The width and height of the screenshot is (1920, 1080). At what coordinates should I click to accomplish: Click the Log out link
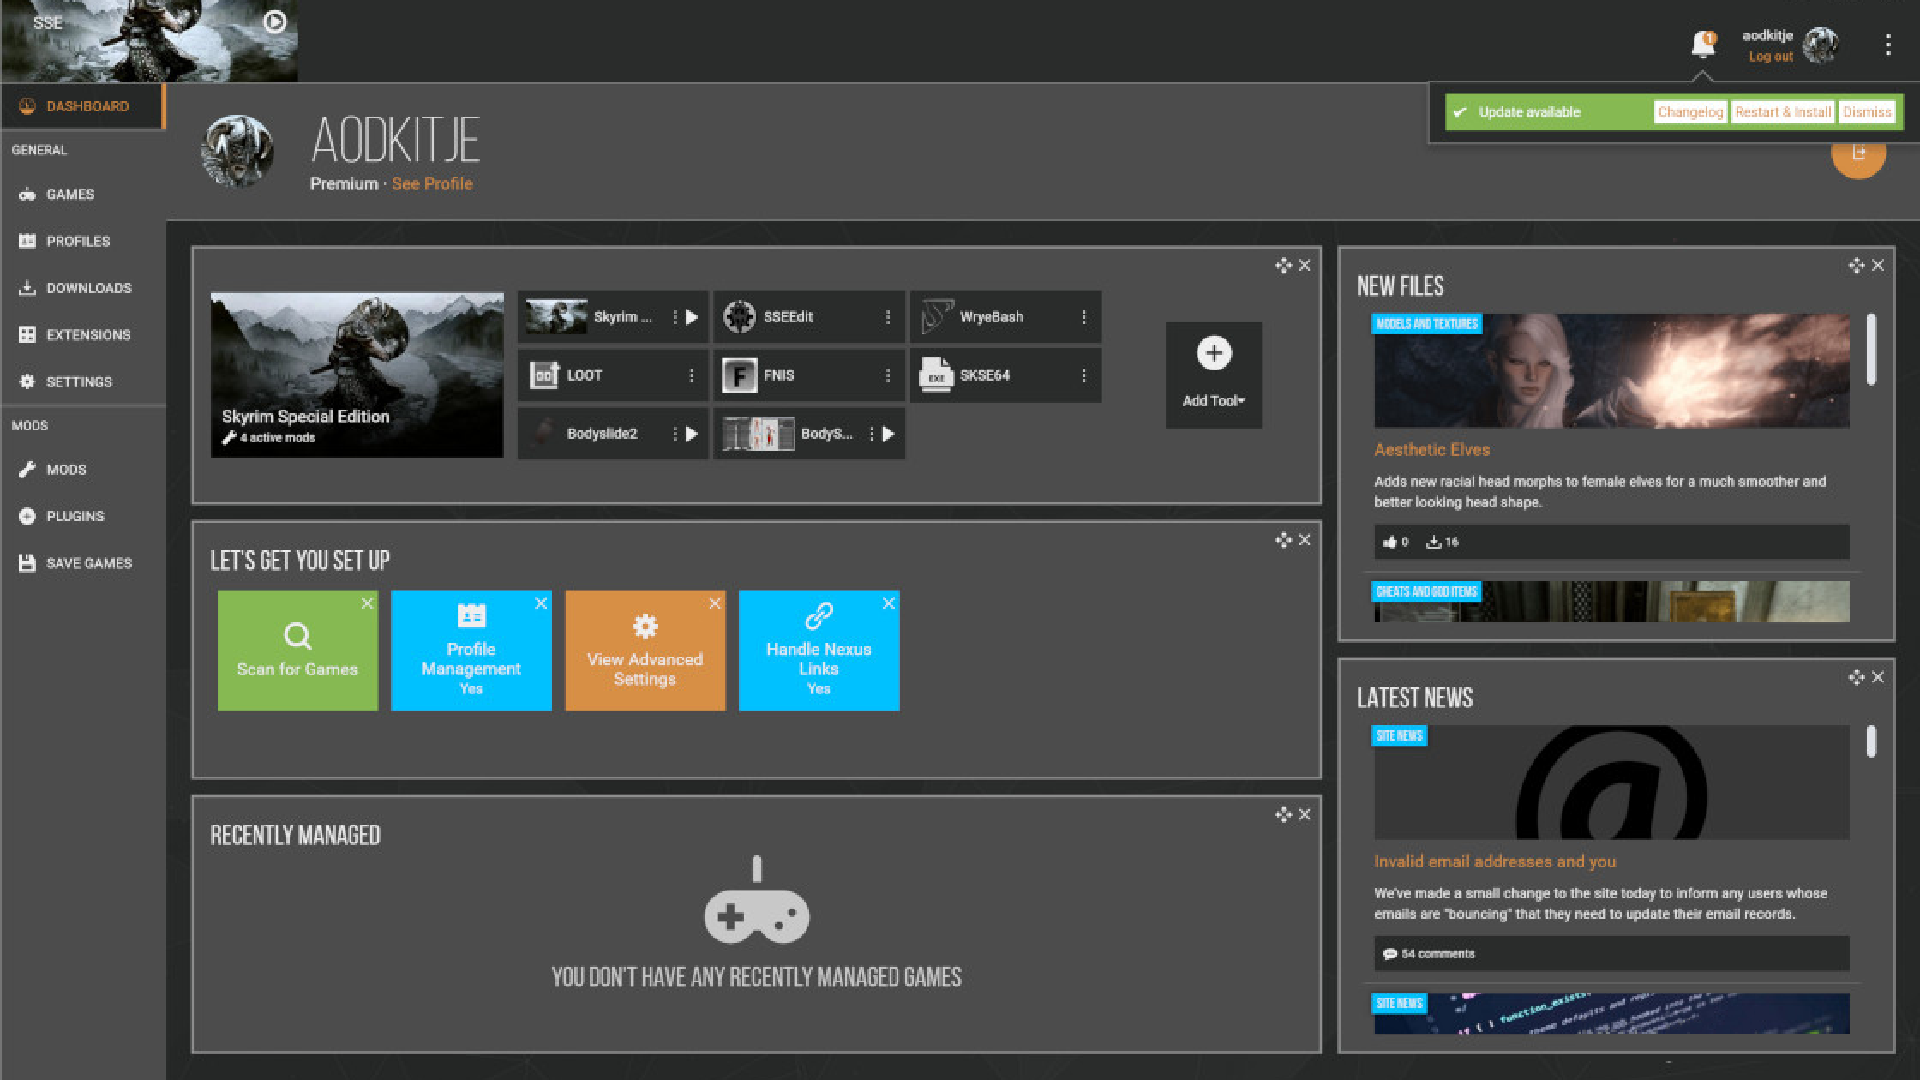[1770, 57]
